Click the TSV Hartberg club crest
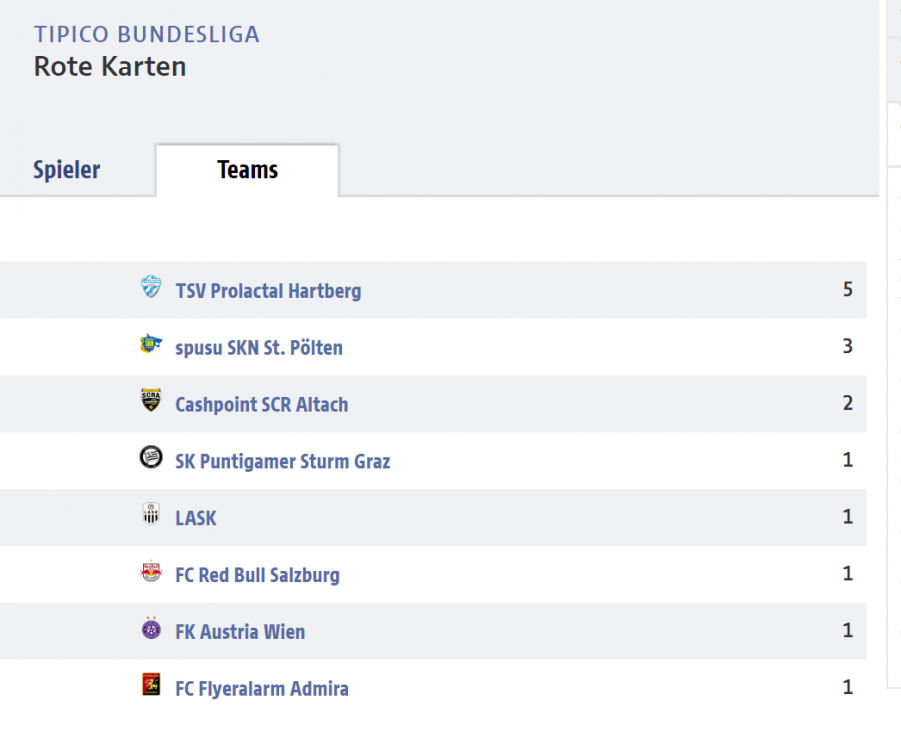Viewport: 901px width, 750px height. [x=151, y=286]
